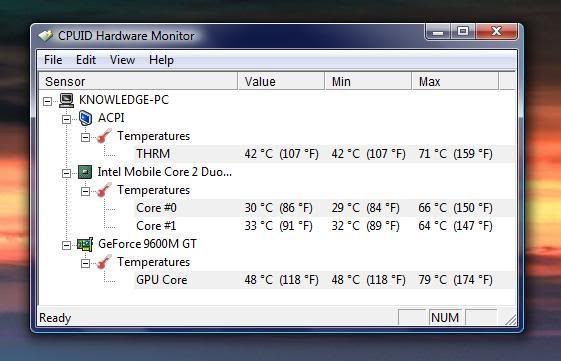
Task: Click the resize grip in status bar corner
Action: click(511, 319)
